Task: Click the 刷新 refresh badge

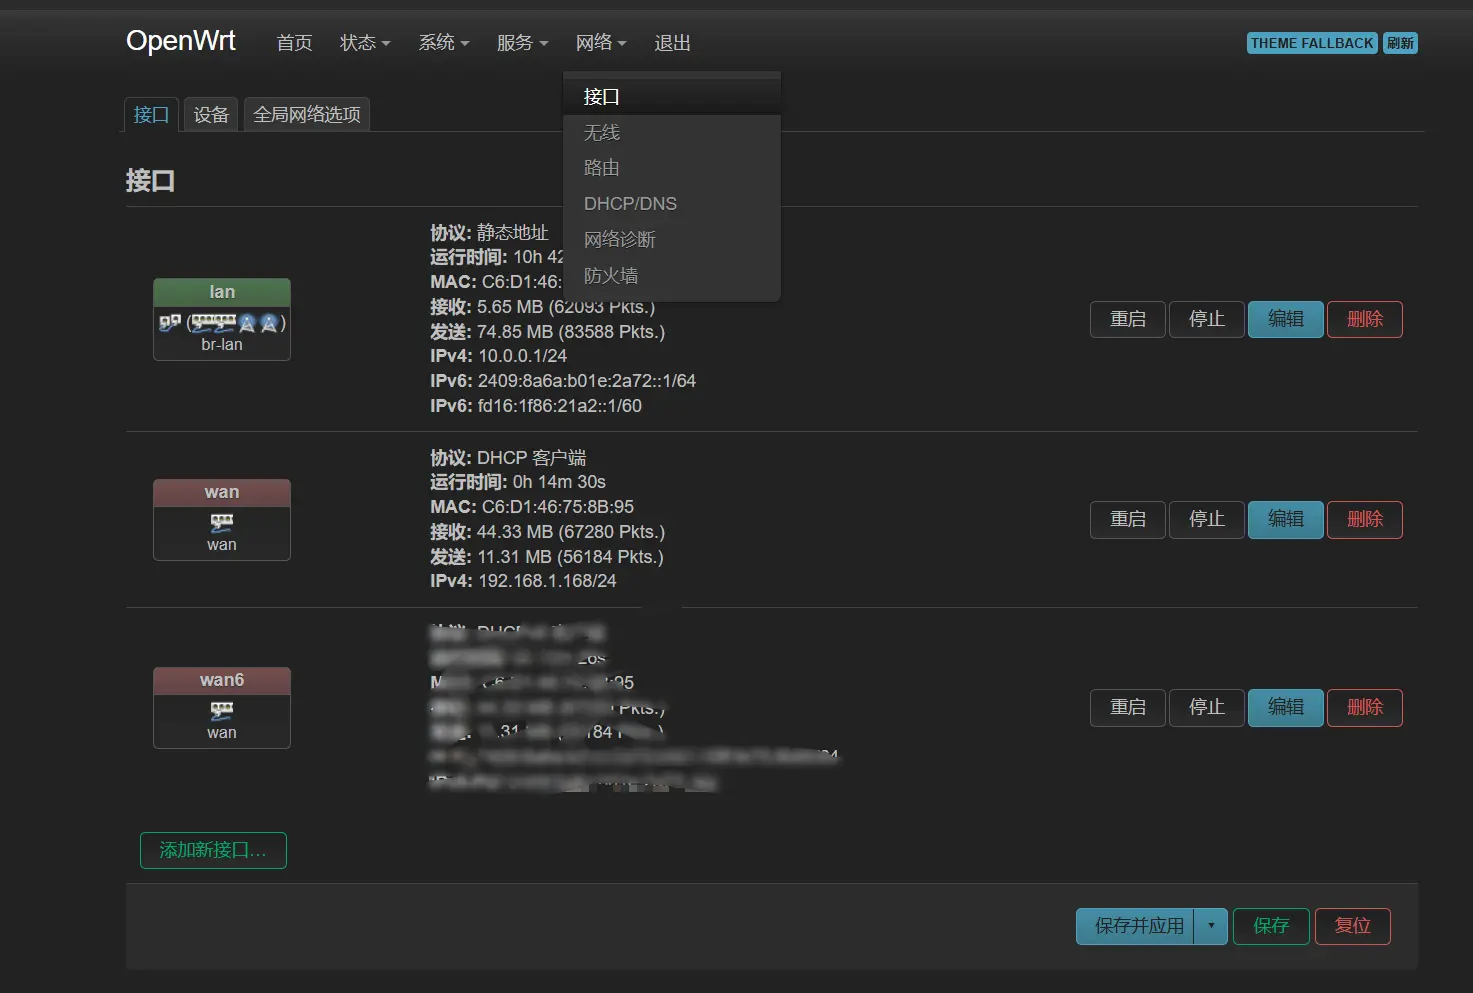Action: click(1400, 43)
